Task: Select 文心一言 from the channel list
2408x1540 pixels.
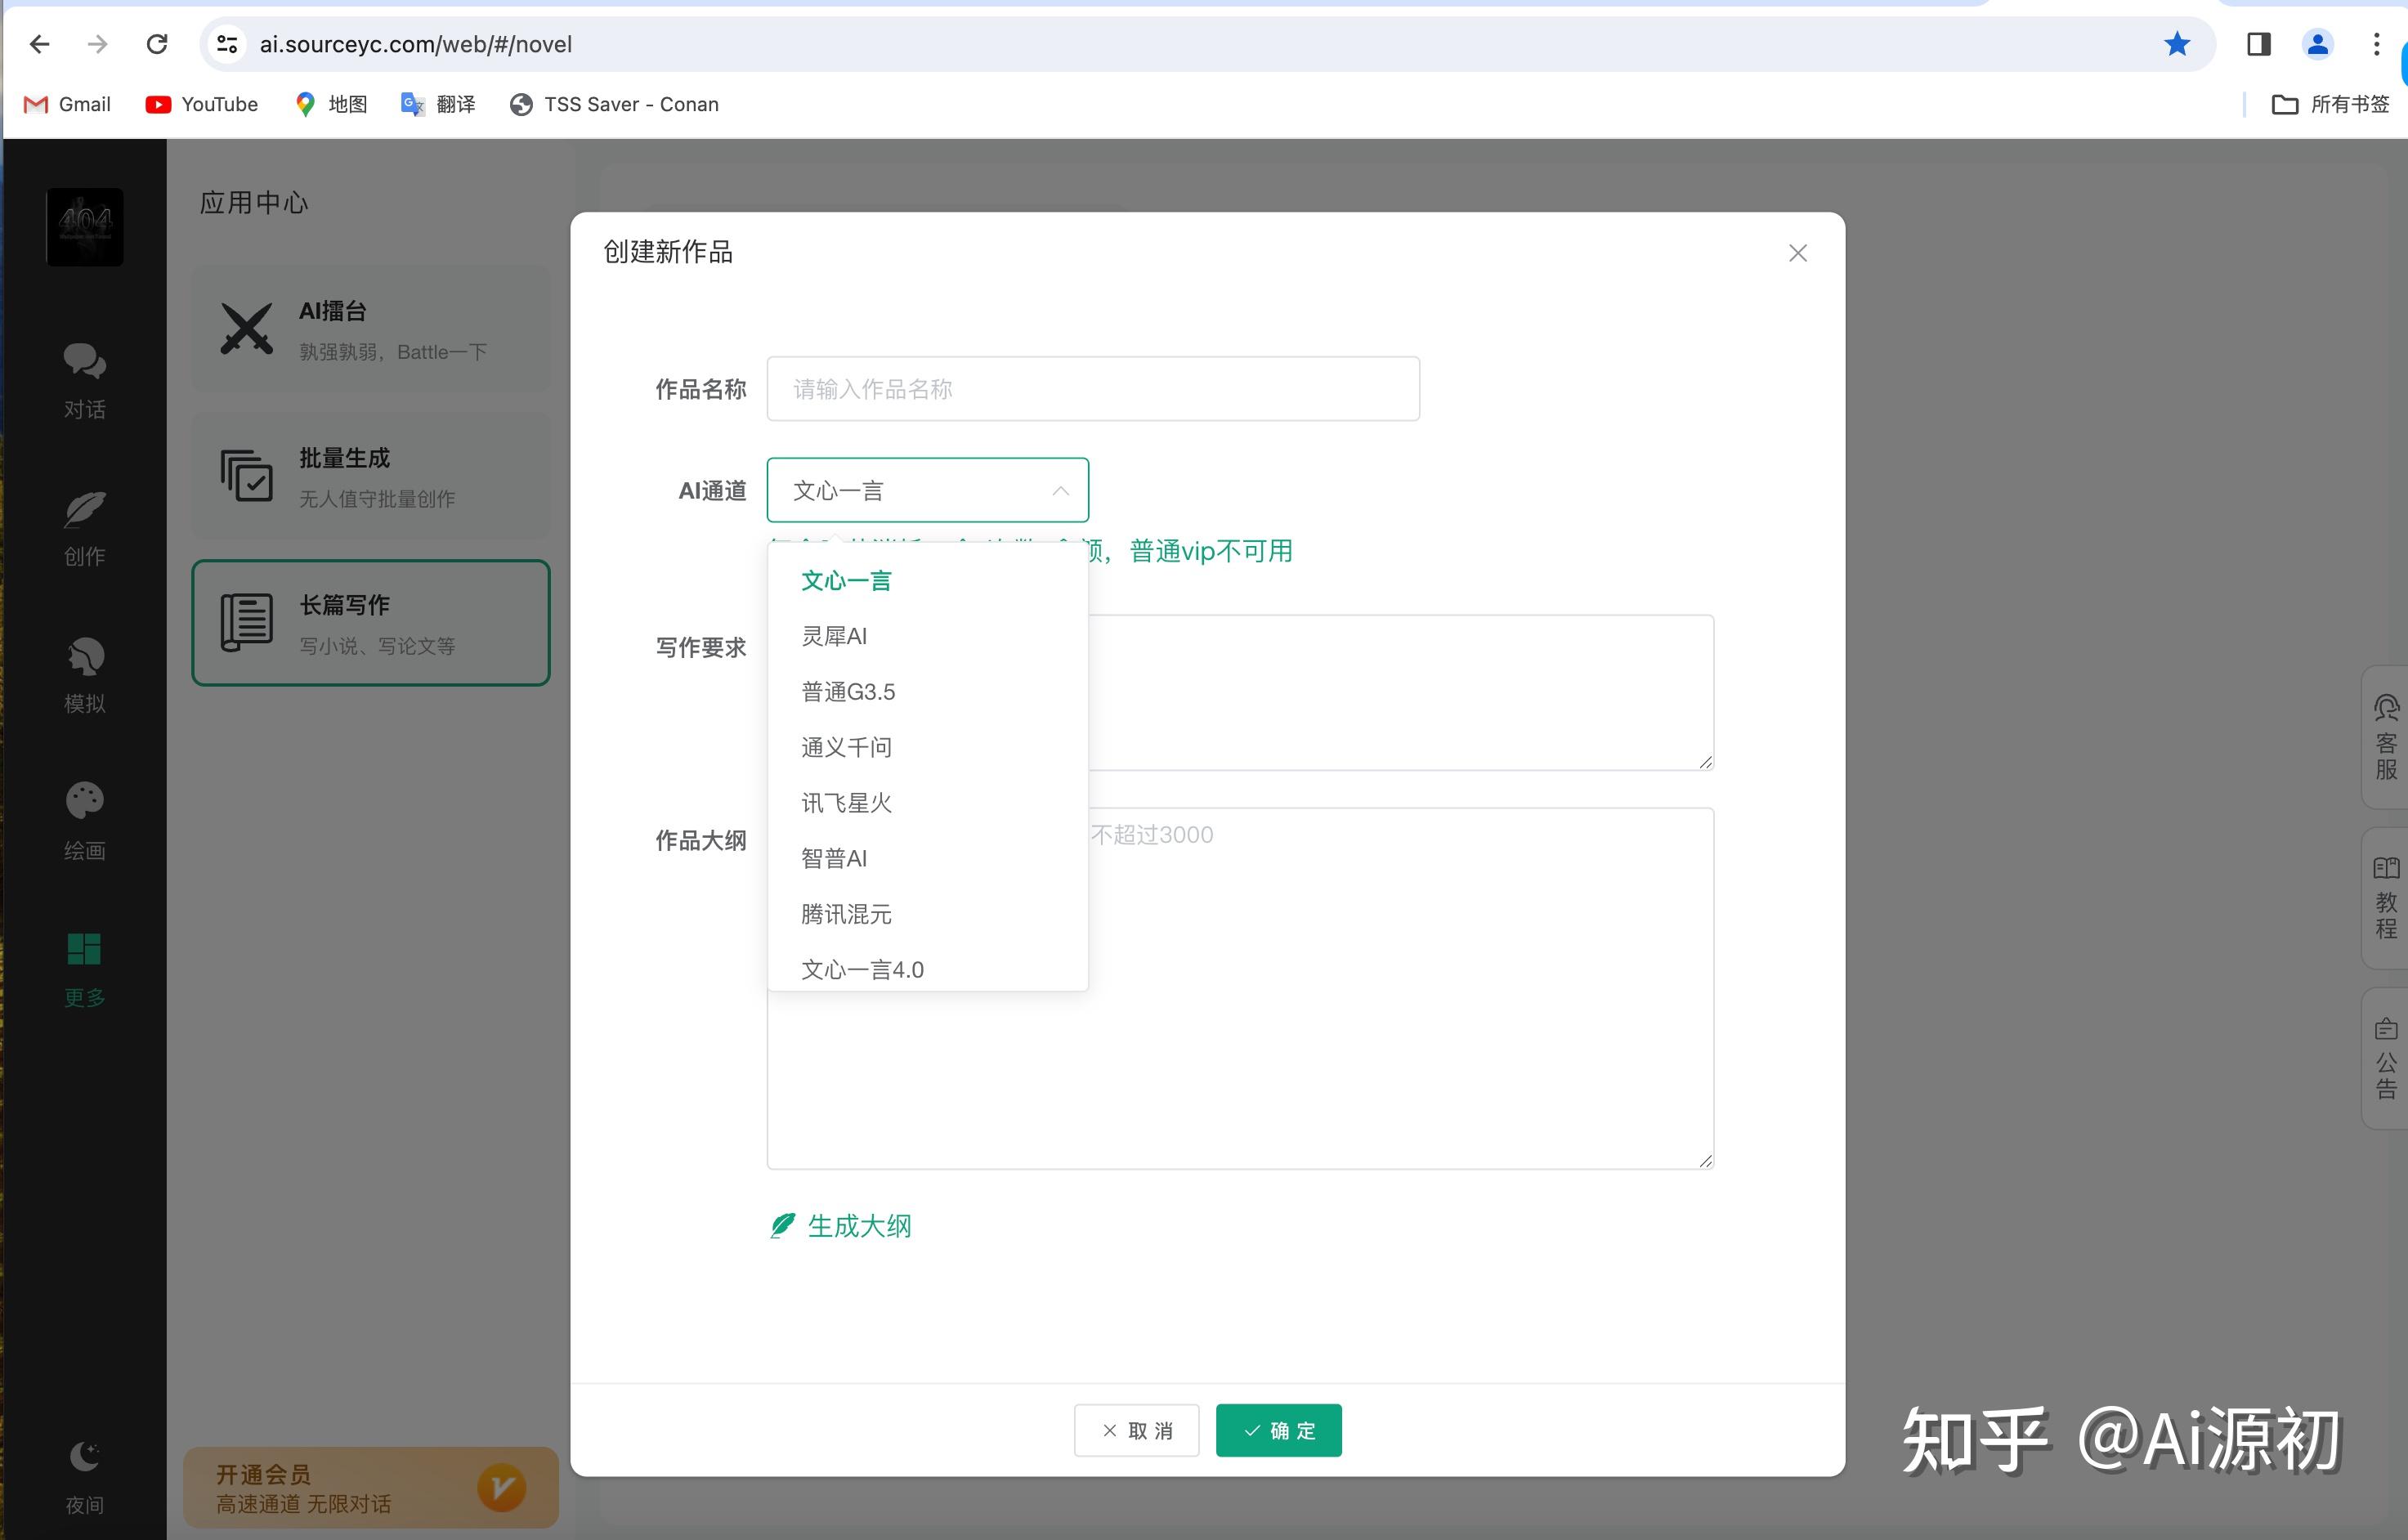Action: click(x=927, y=581)
